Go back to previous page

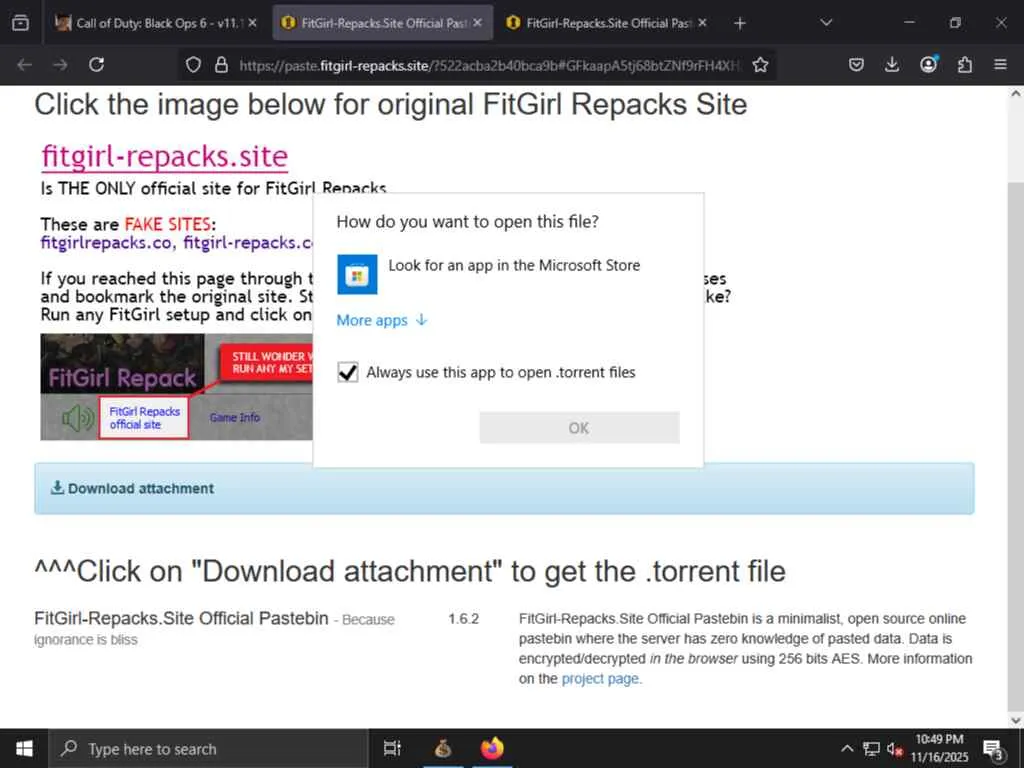[24, 65]
